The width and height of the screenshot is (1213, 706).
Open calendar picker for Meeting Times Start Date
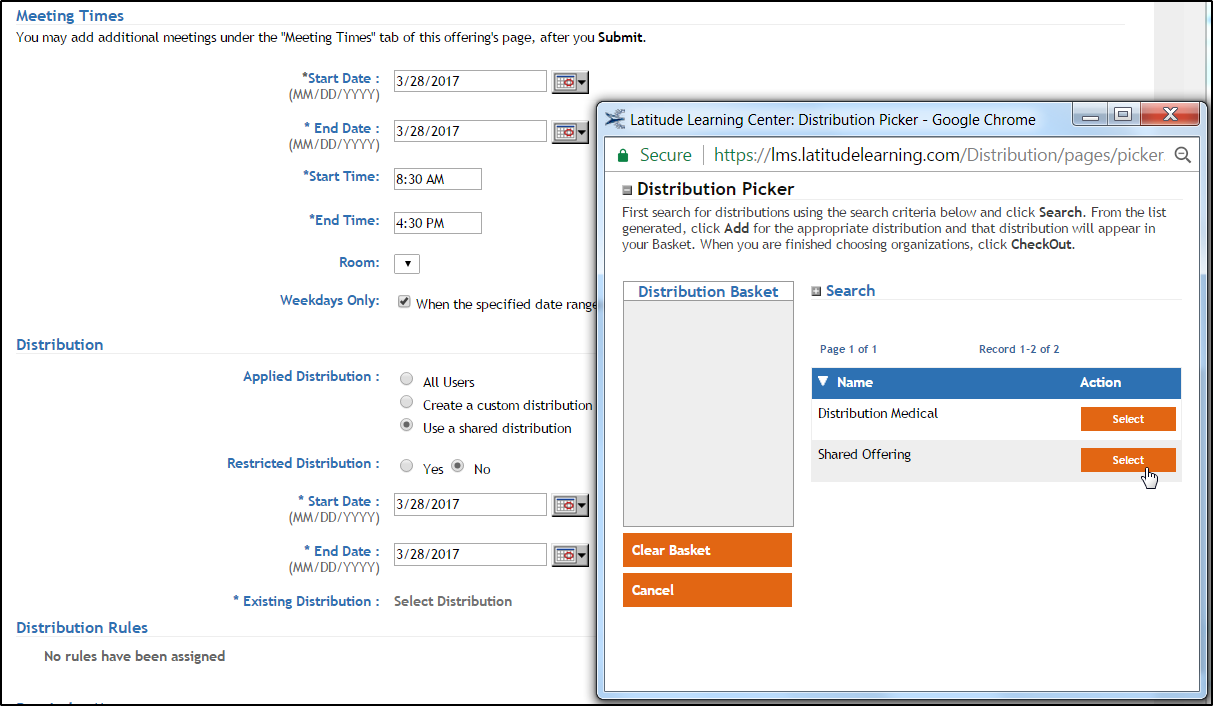click(x=570, y=82)
